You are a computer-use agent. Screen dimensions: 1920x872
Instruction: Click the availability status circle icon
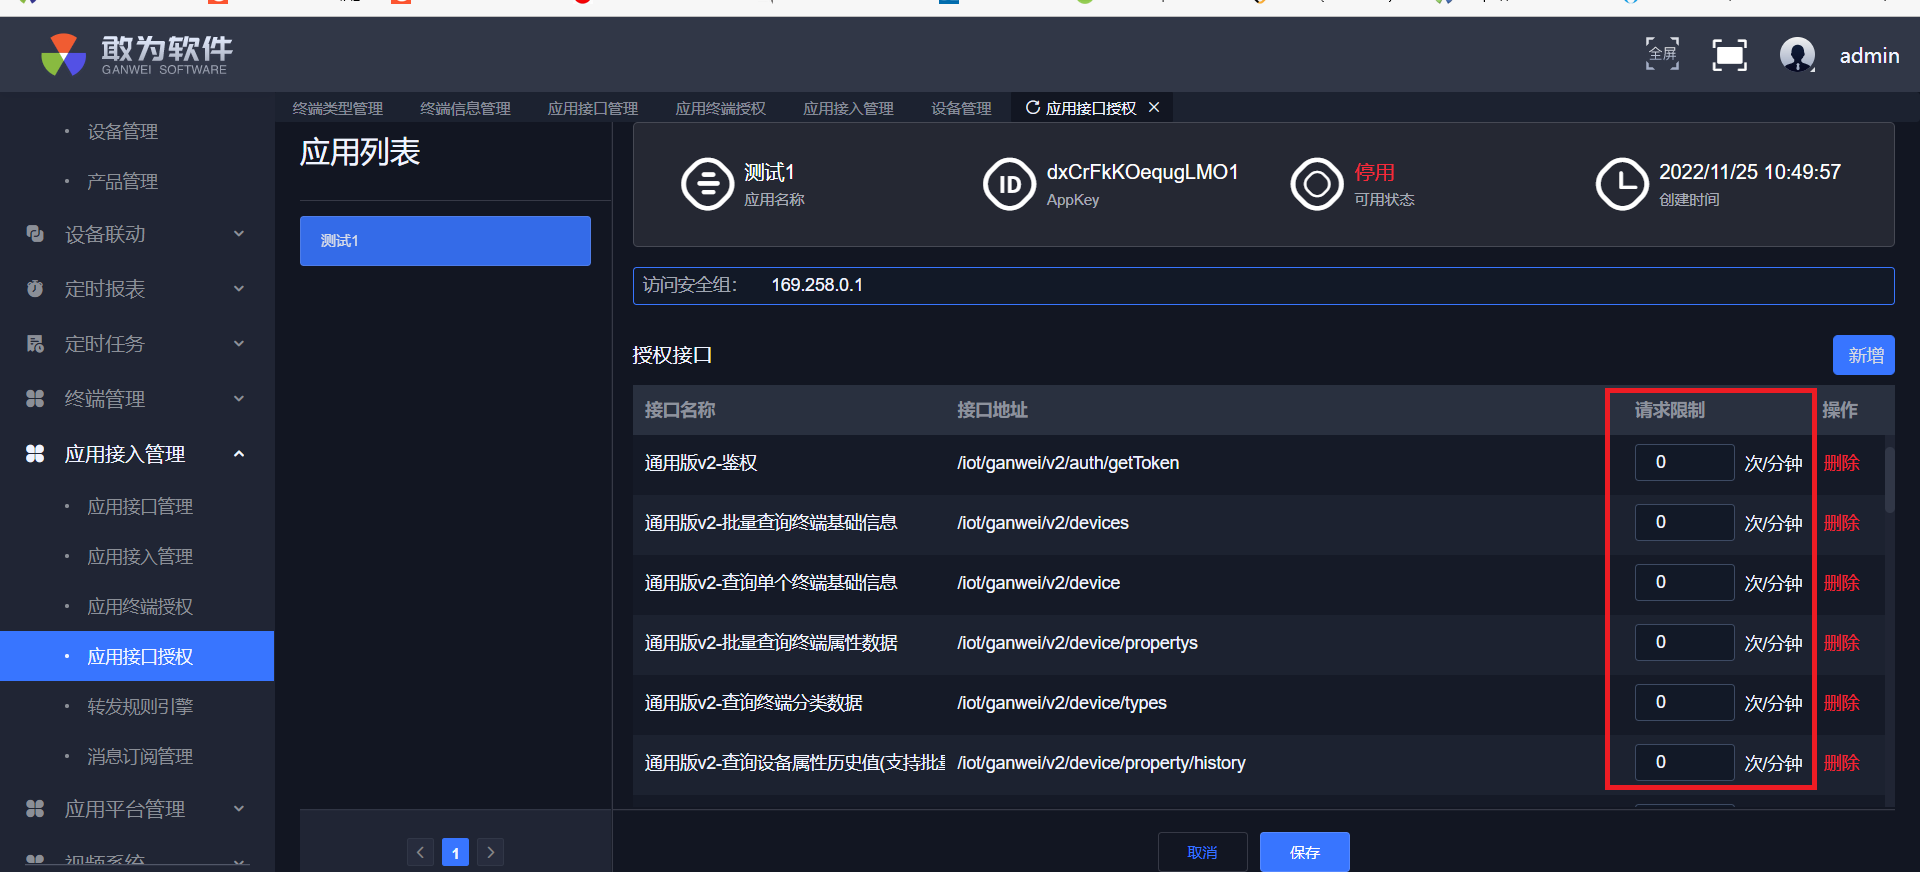tap(1316, 184)
